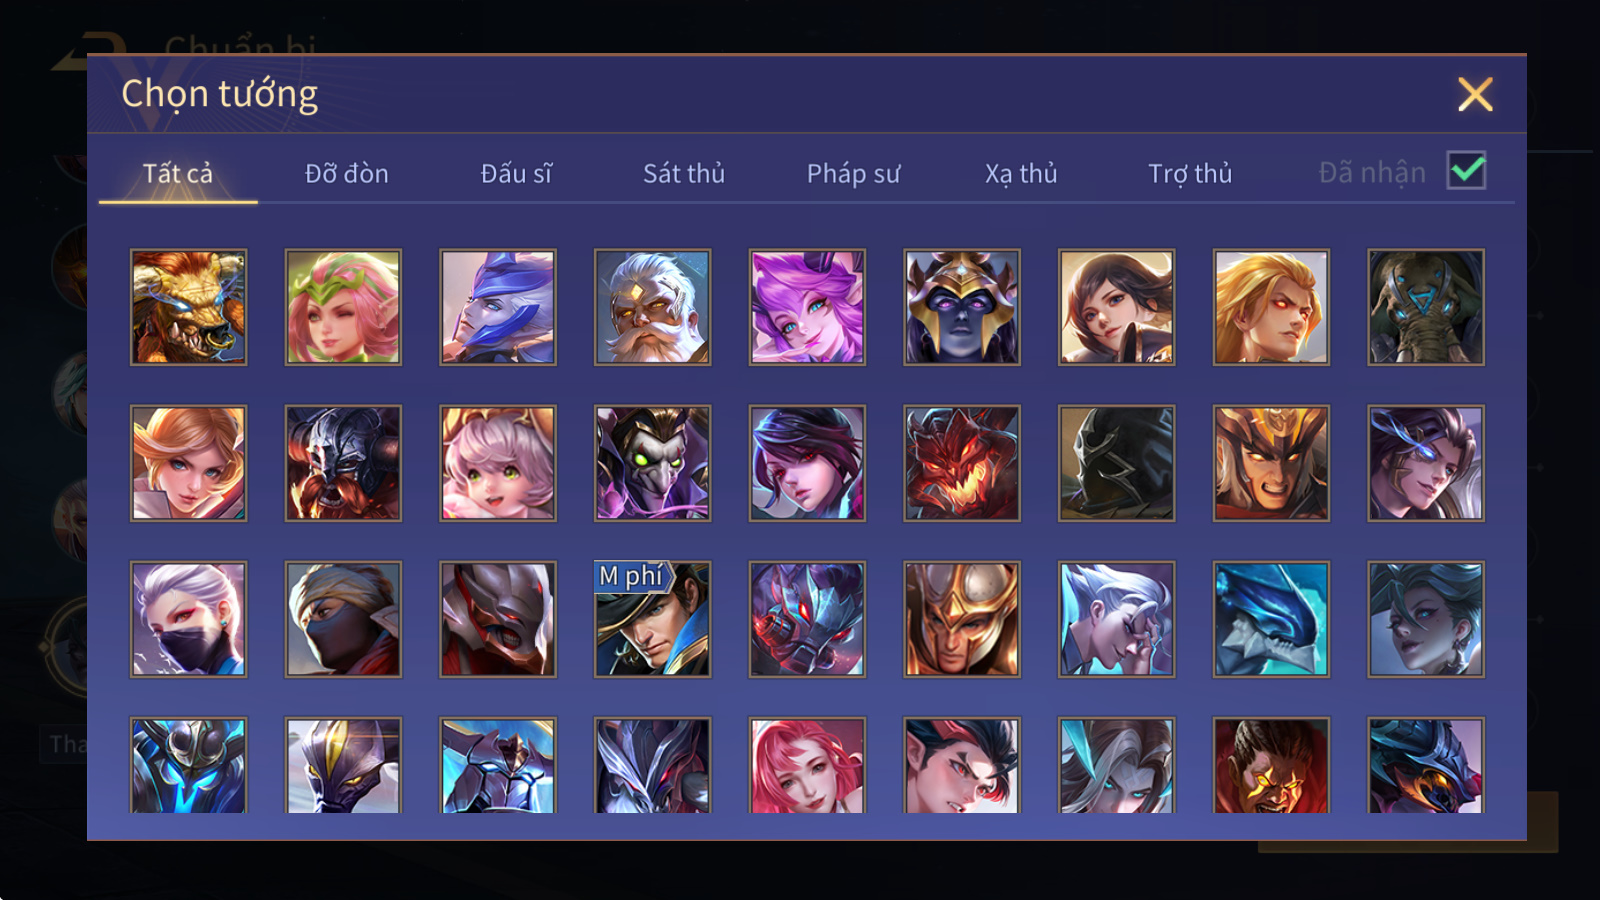Close the Chọn tướng dialog
Screen dimensions: 1600x900
[1475, 94]
